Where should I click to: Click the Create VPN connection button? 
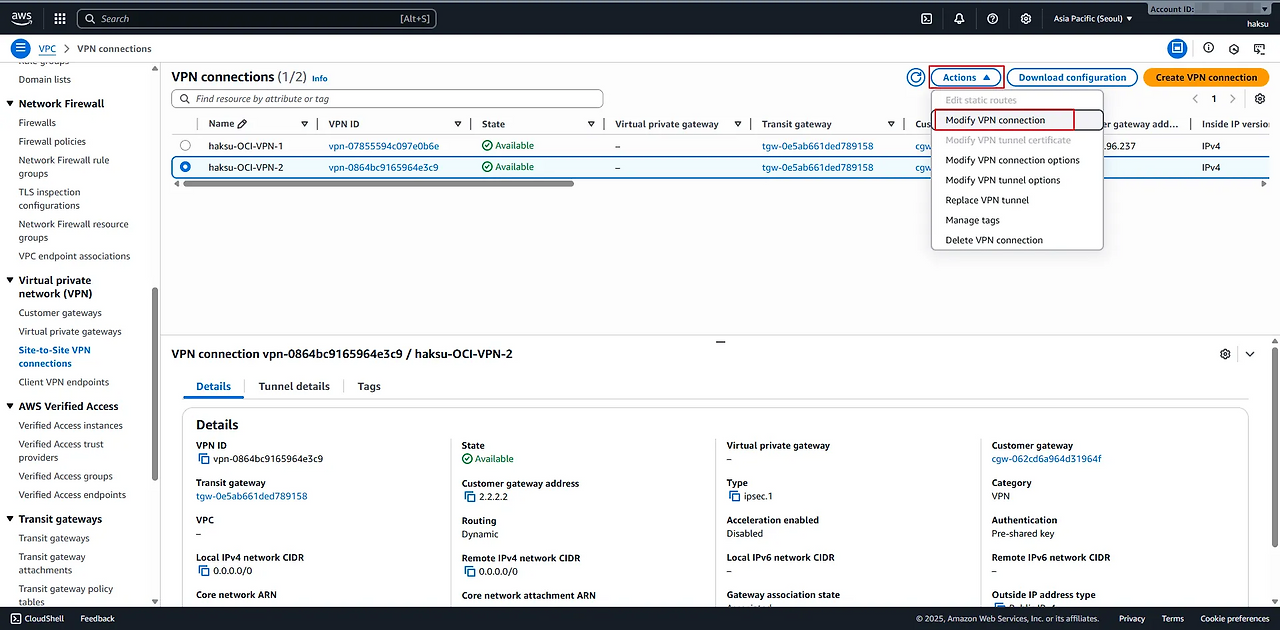1205,77
